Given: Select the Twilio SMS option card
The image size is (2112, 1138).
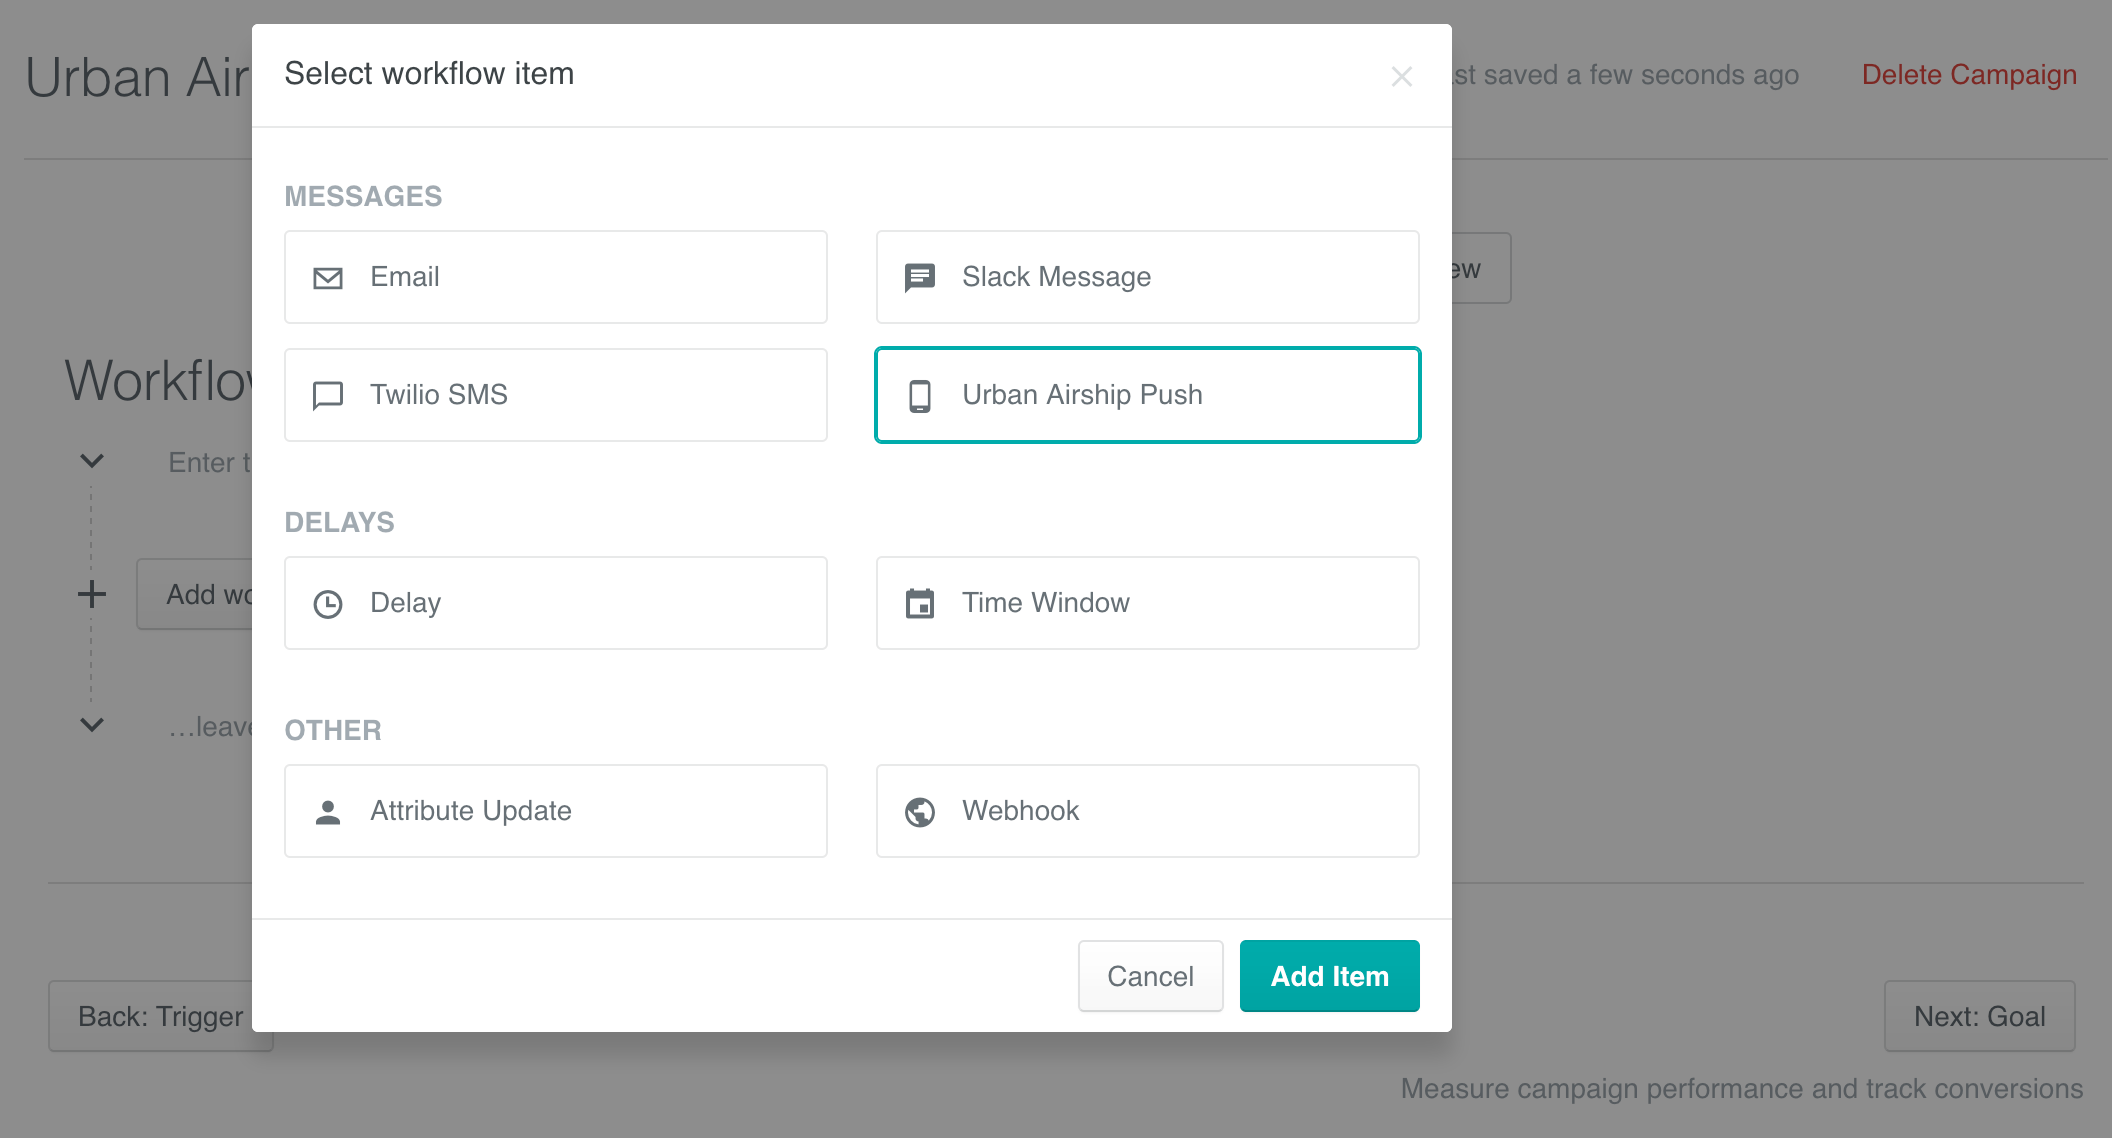Looking at the screenshot, I should coord(555,395).
